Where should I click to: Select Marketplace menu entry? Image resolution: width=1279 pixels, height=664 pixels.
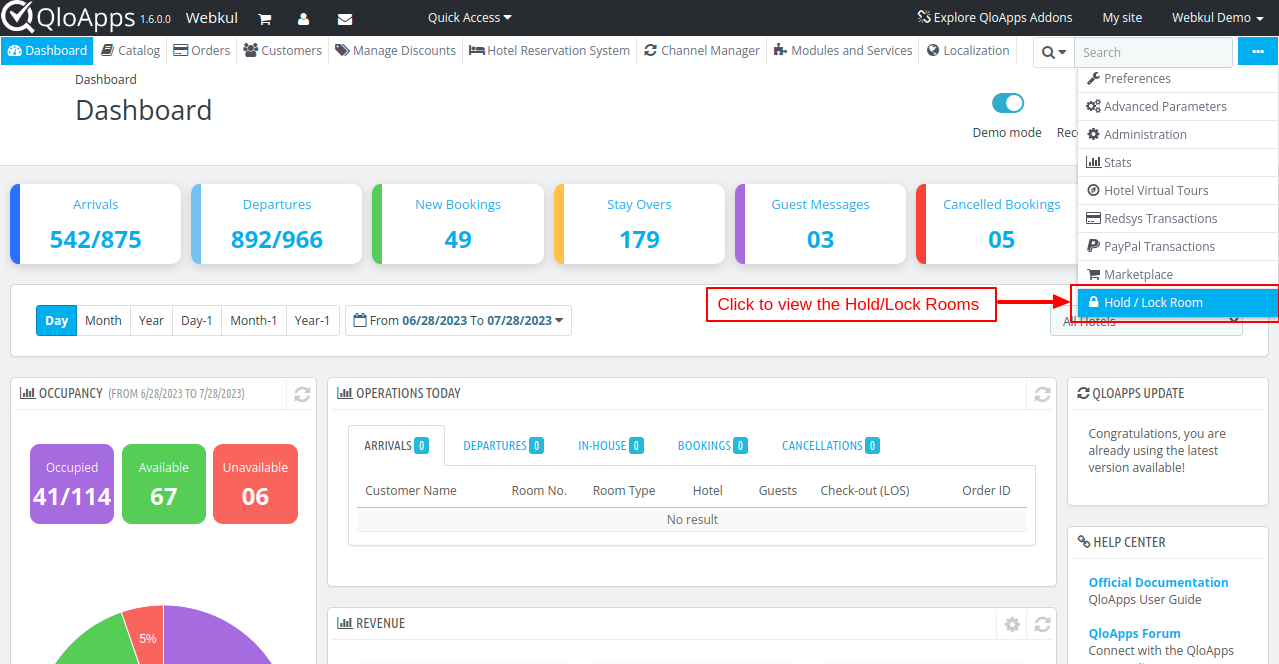pyautogui.click(x=1177, y=275)
